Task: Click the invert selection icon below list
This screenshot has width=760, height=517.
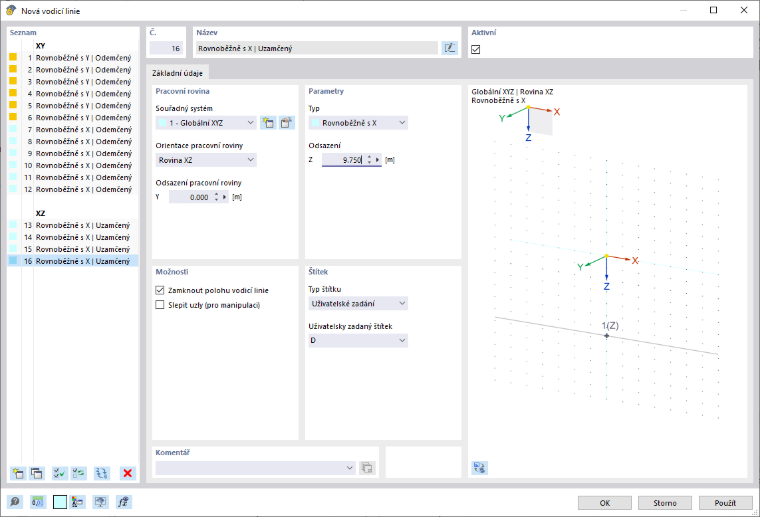Action: click(x=79, y=473)
